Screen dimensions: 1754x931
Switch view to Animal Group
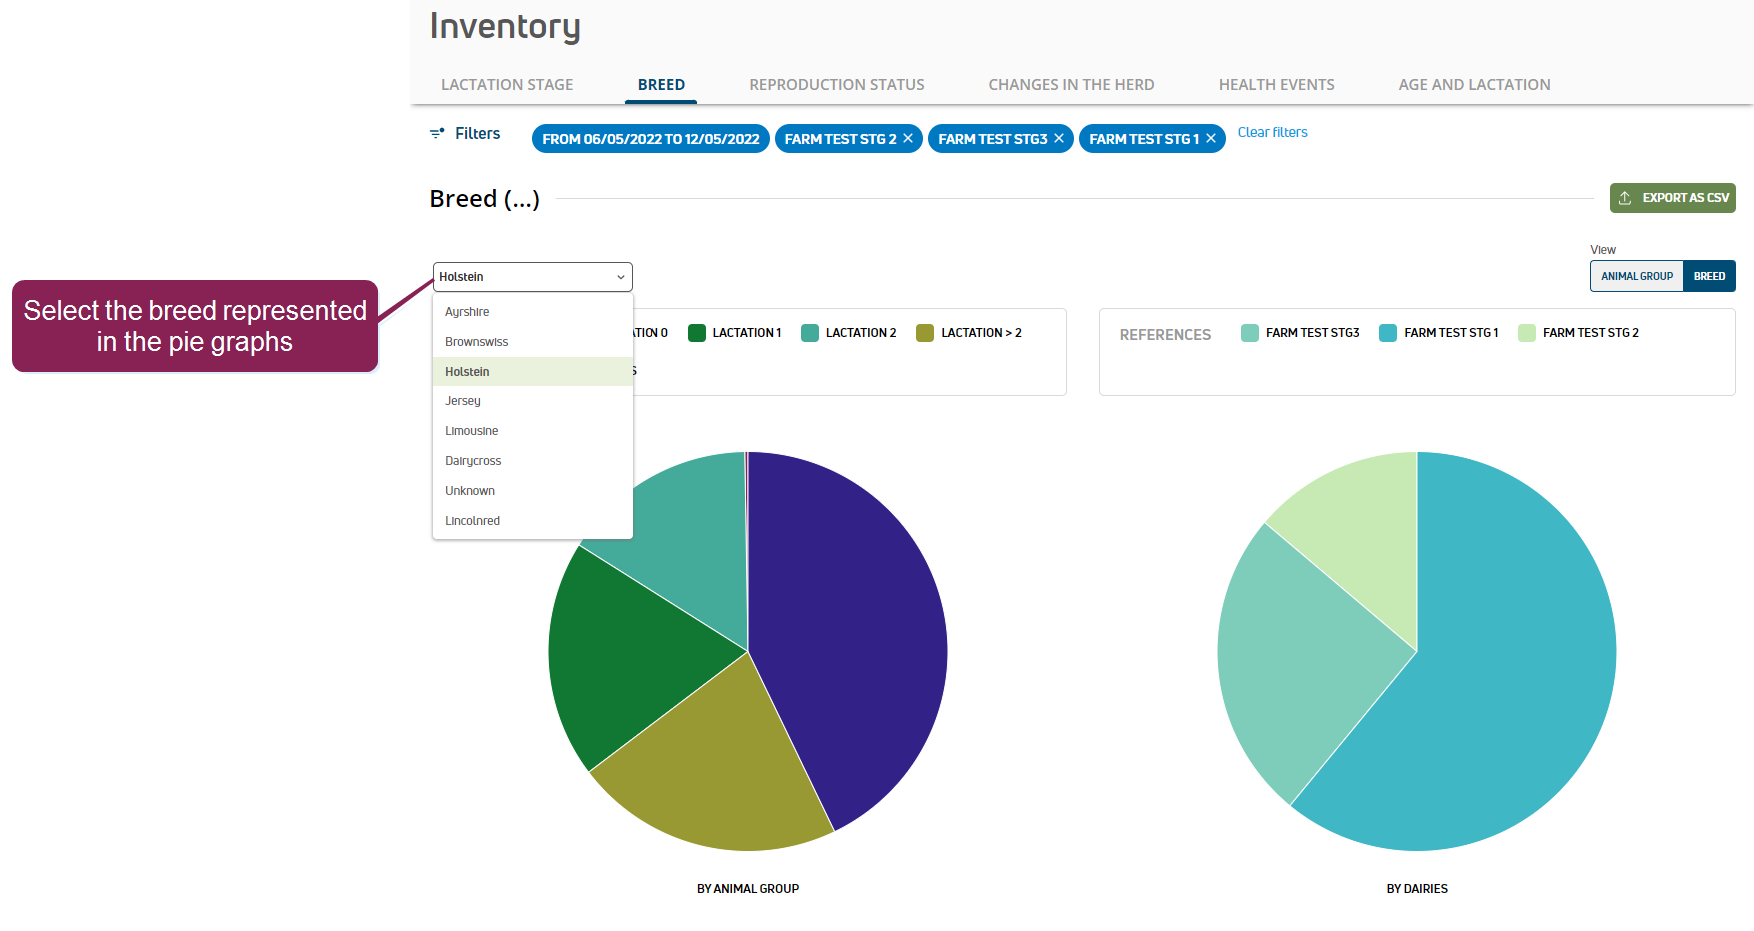tap(1636, 276)
